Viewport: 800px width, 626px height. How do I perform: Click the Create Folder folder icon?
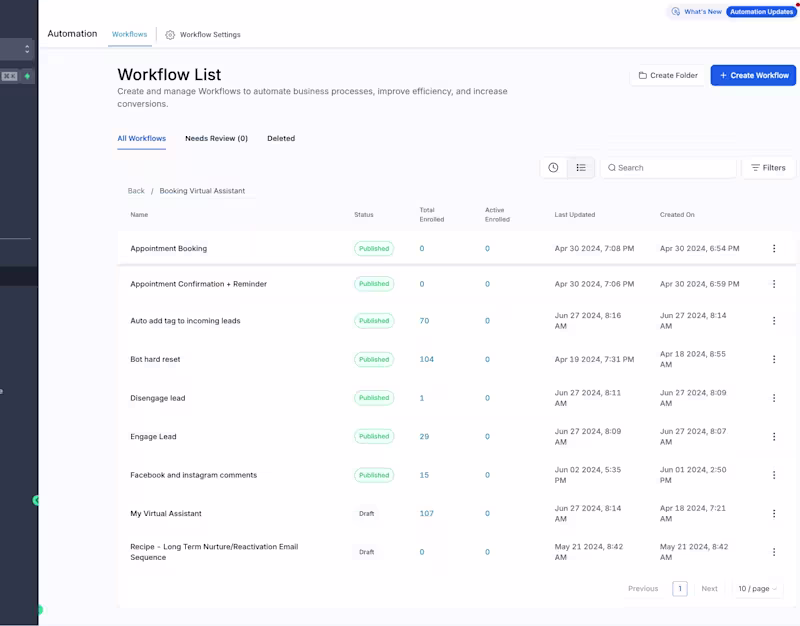(642, 75)
